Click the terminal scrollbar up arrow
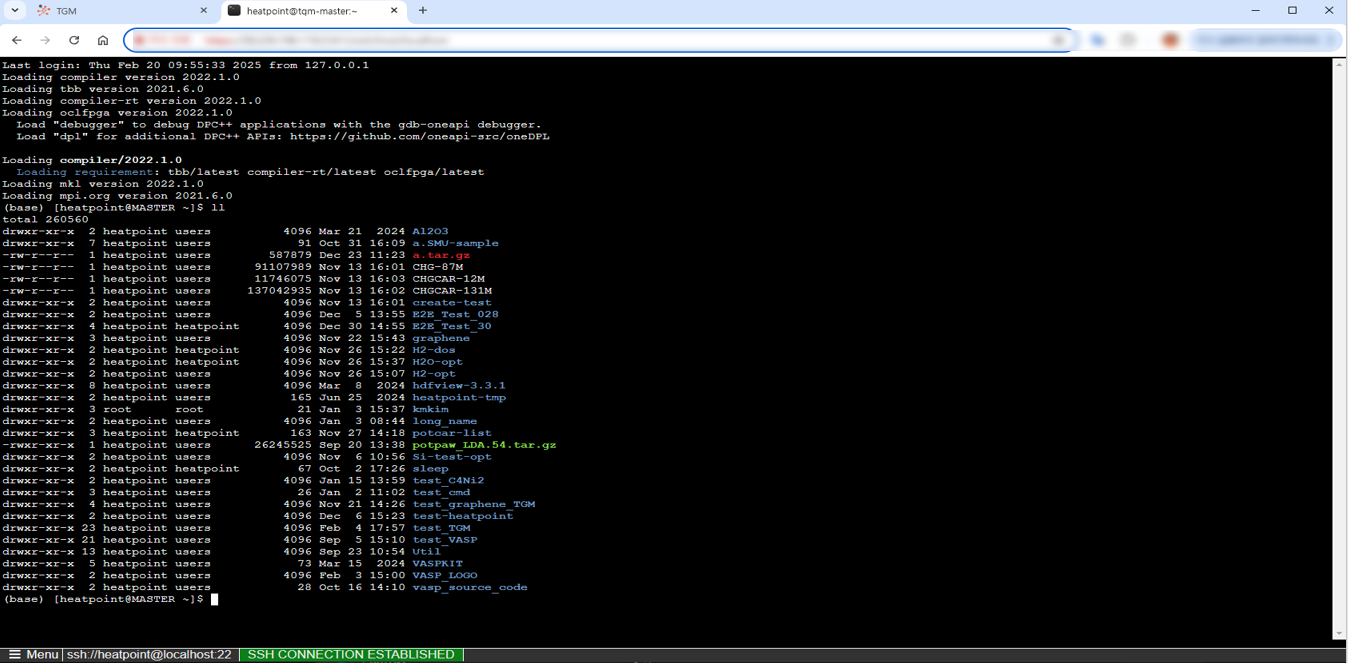This screenshot has width=1348, height=663. point(1339,64)
